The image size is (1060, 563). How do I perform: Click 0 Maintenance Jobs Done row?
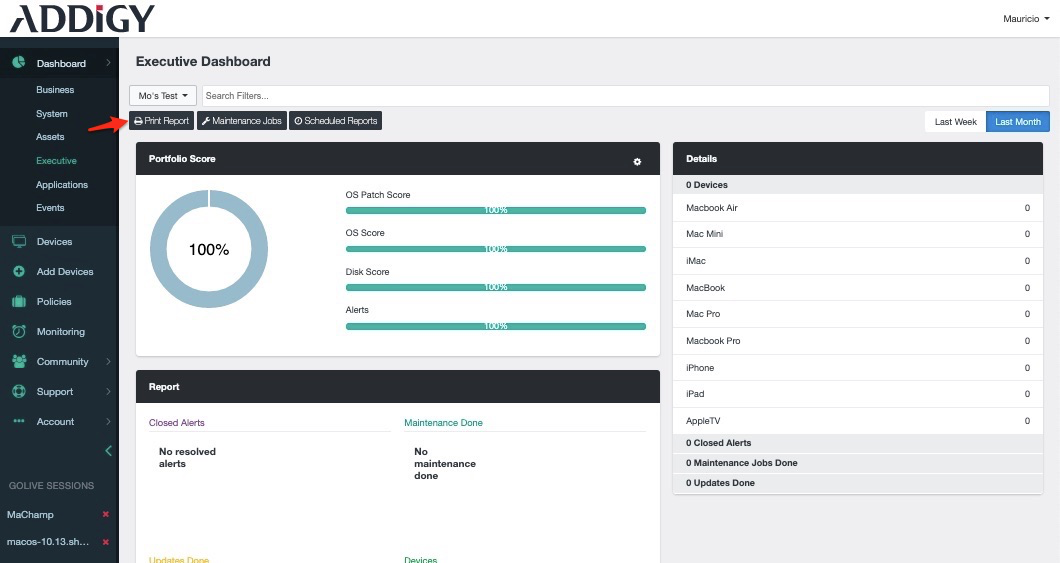click(x=857, y=463)
